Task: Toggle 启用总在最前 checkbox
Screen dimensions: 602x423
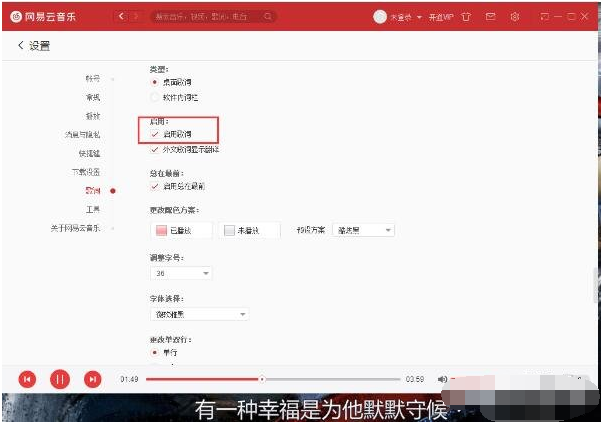Action: pos(155,186)
